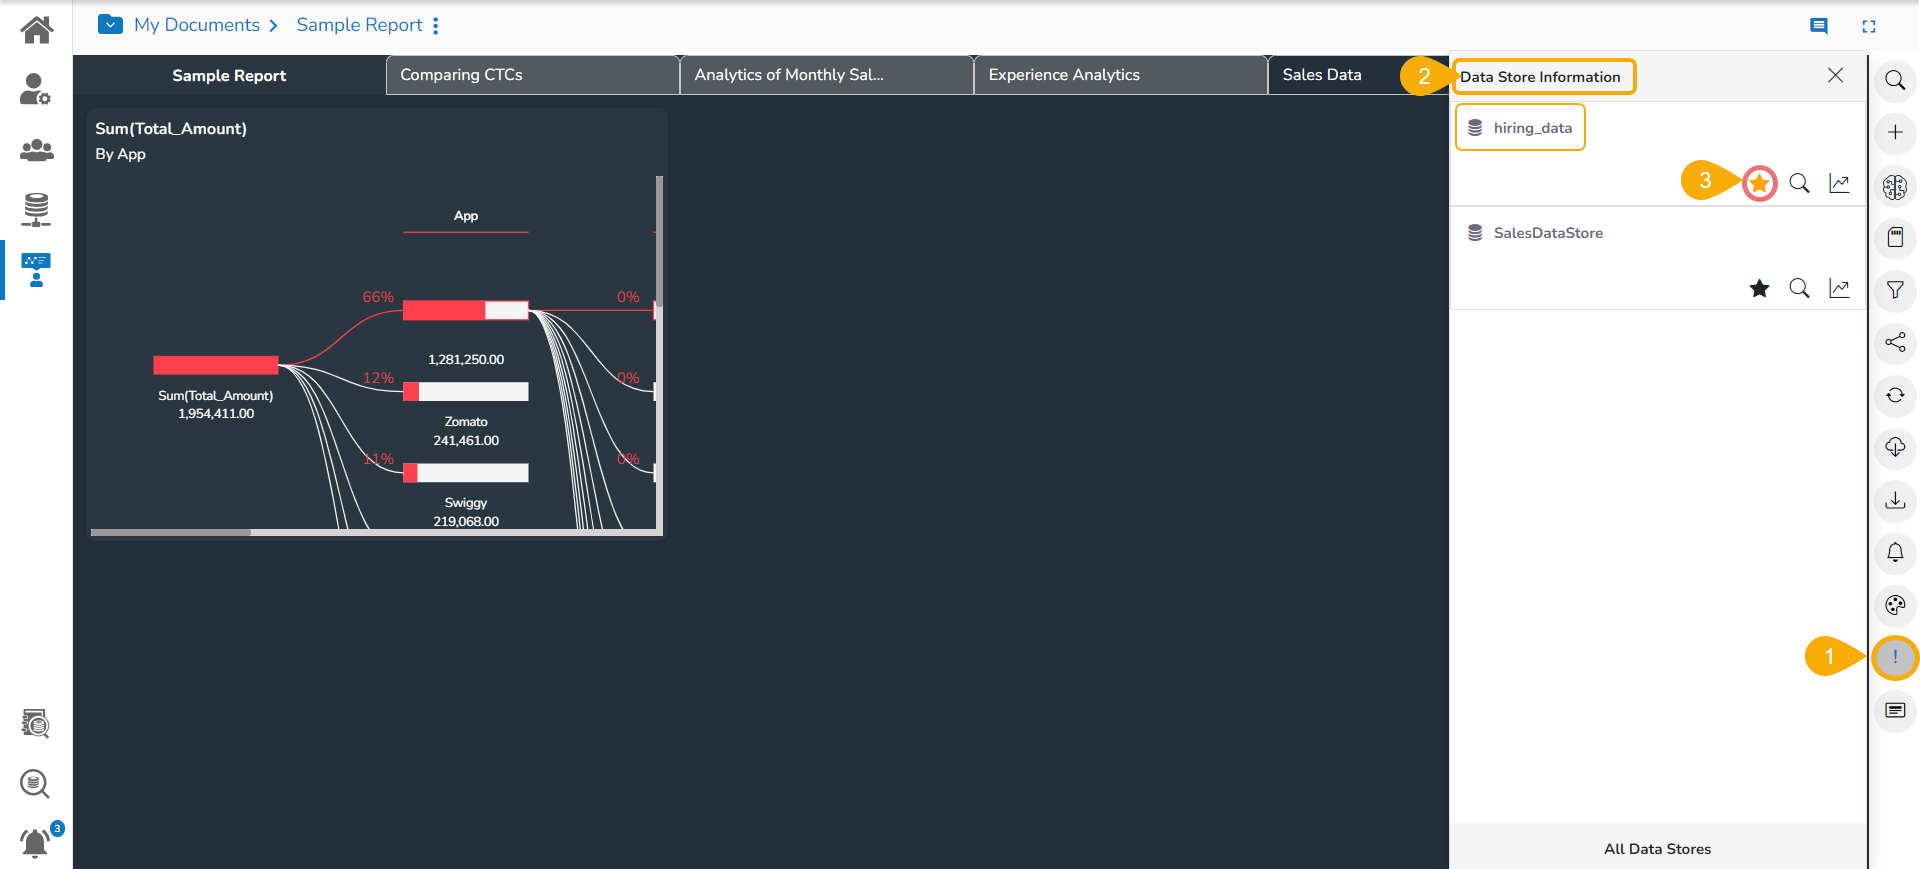
Task: Click the 241,461.00 value under Zomato
Action: [466, 440]
